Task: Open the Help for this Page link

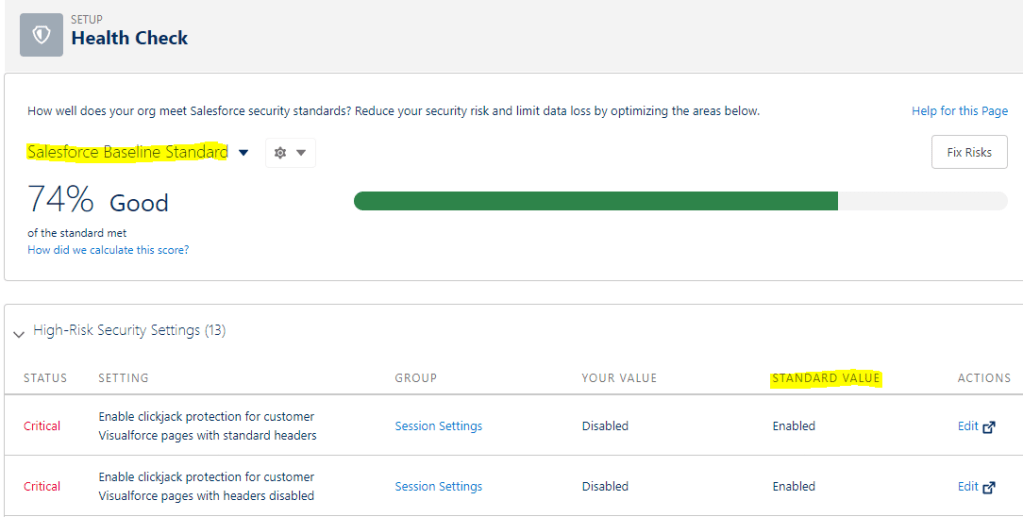Action: (959, 111)
